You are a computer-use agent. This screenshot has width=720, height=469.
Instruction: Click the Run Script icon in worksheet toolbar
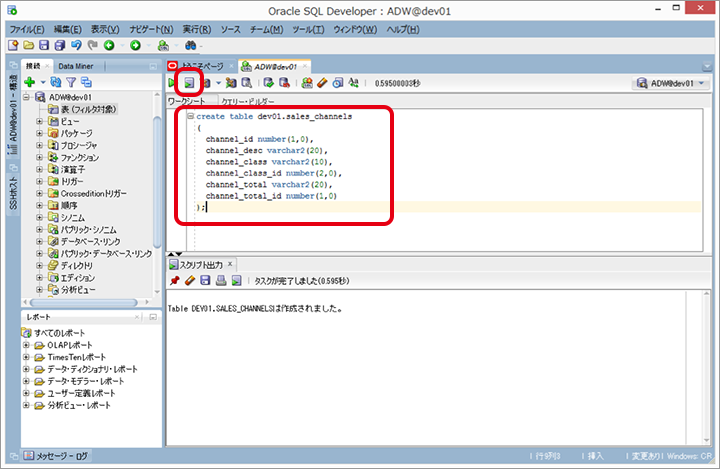point(189,82)
